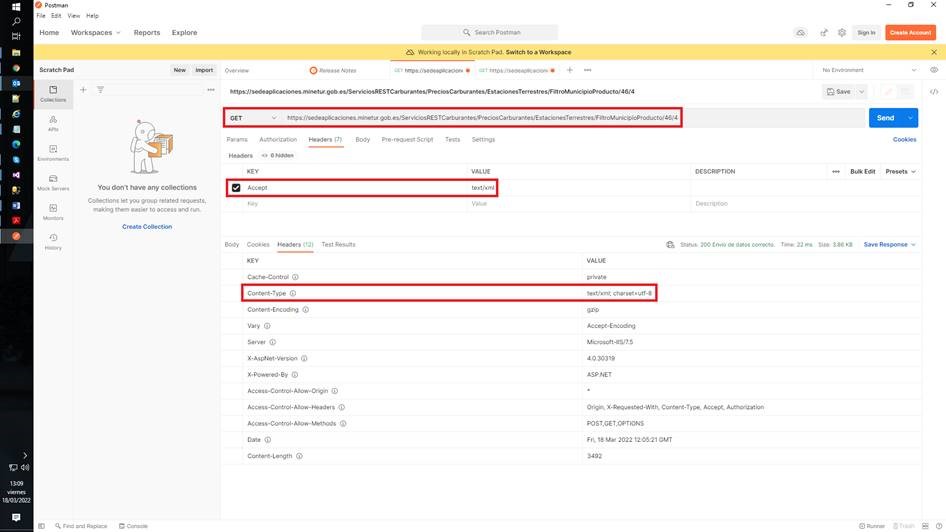Open the response Cookies tab
Image resolution: width=946 pixels, height=532 pixels.
pos(258,244)
